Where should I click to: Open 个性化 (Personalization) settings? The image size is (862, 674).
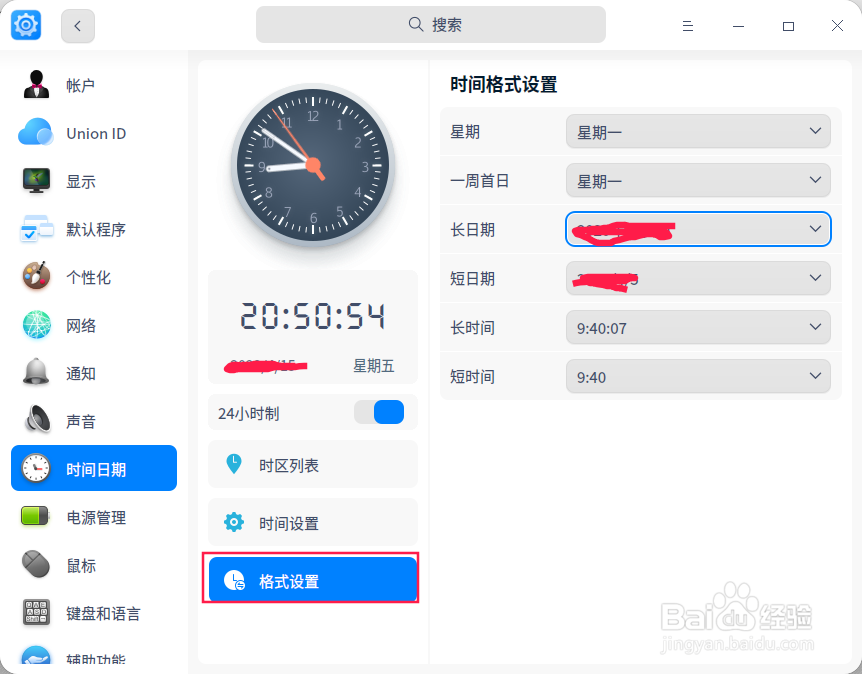tap(35, 277)
